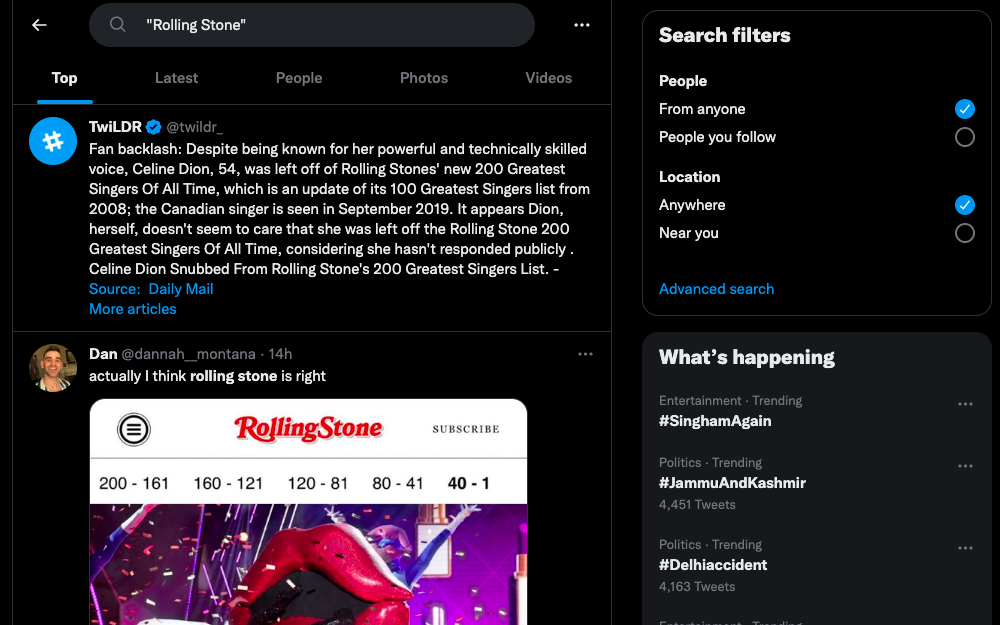This screenshot has width=1000, height=625.
Task: Switch to Videos tab
Action: 548,78
